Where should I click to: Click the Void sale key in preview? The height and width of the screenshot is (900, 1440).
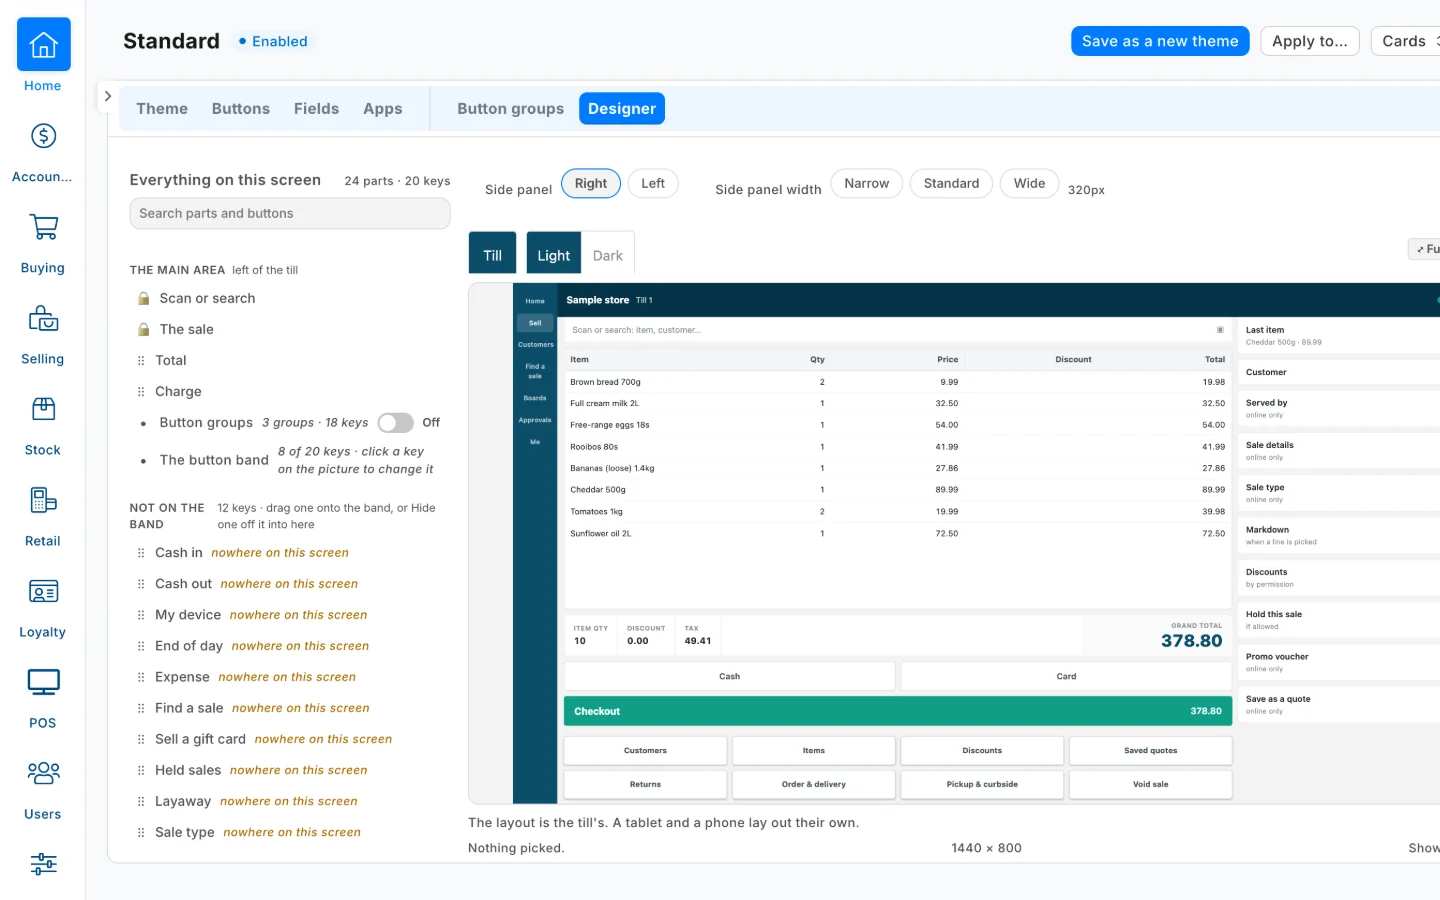(1151, 785)
